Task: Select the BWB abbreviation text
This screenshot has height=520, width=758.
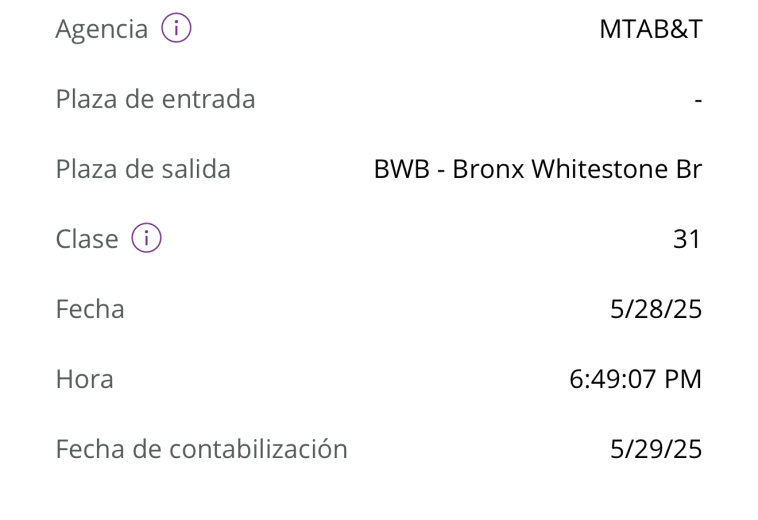Action: [402, 169]
